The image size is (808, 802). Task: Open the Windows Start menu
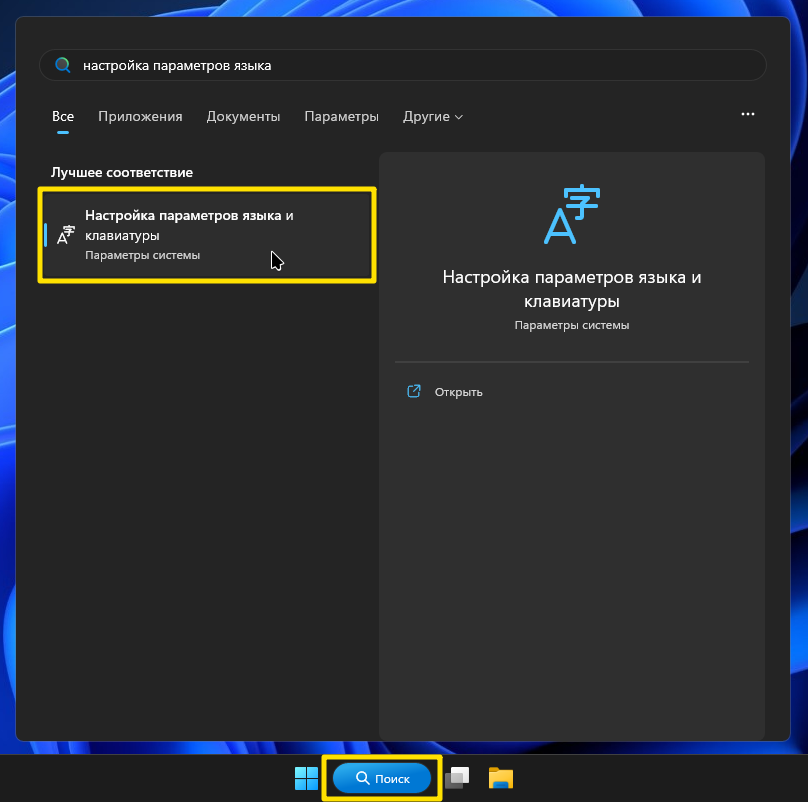coord(306,778)
